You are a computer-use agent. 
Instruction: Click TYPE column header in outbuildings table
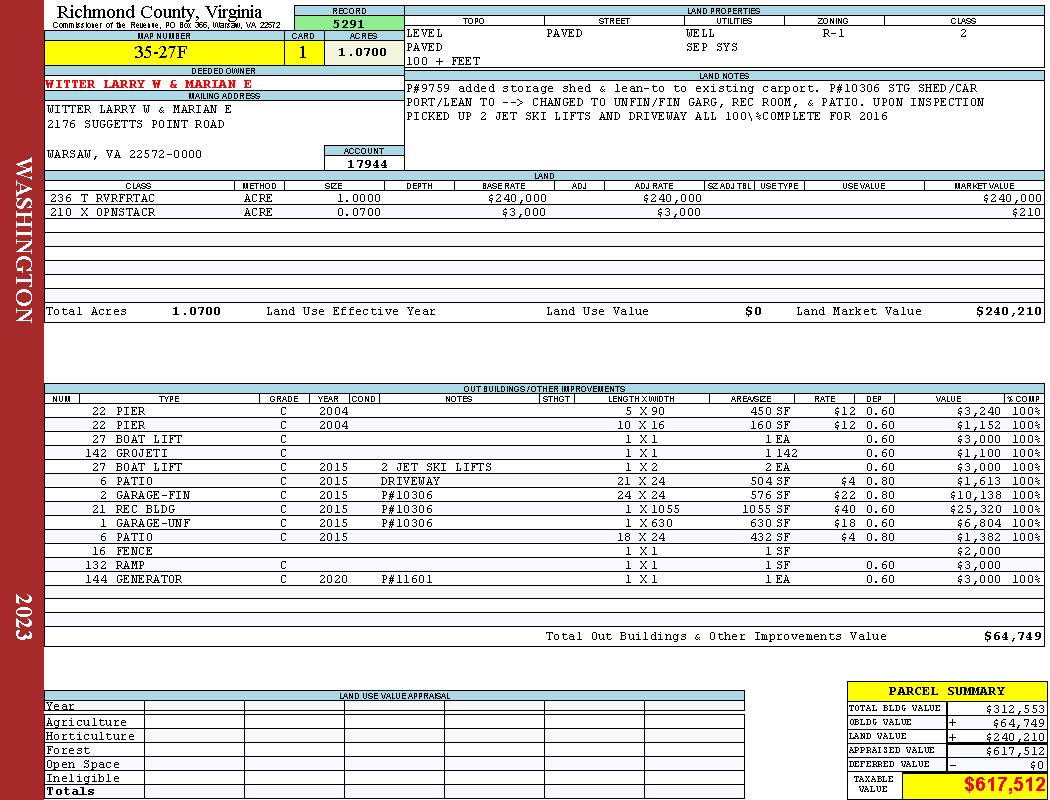[169, 399]
